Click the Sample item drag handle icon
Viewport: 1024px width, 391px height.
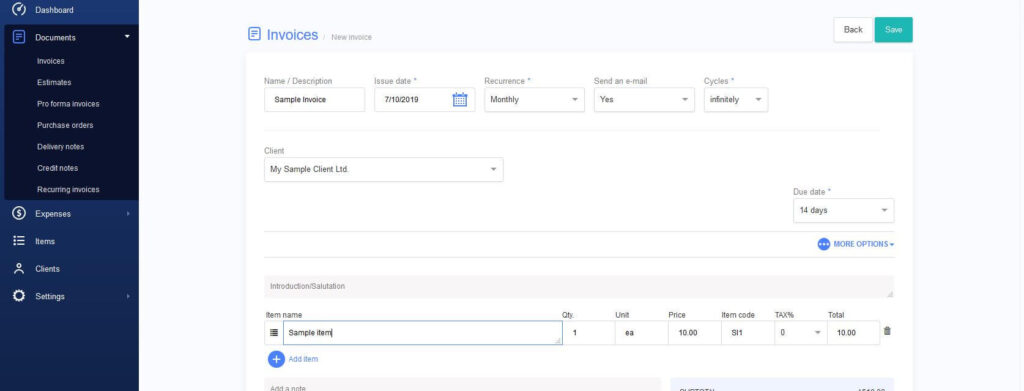pos(274,333)
